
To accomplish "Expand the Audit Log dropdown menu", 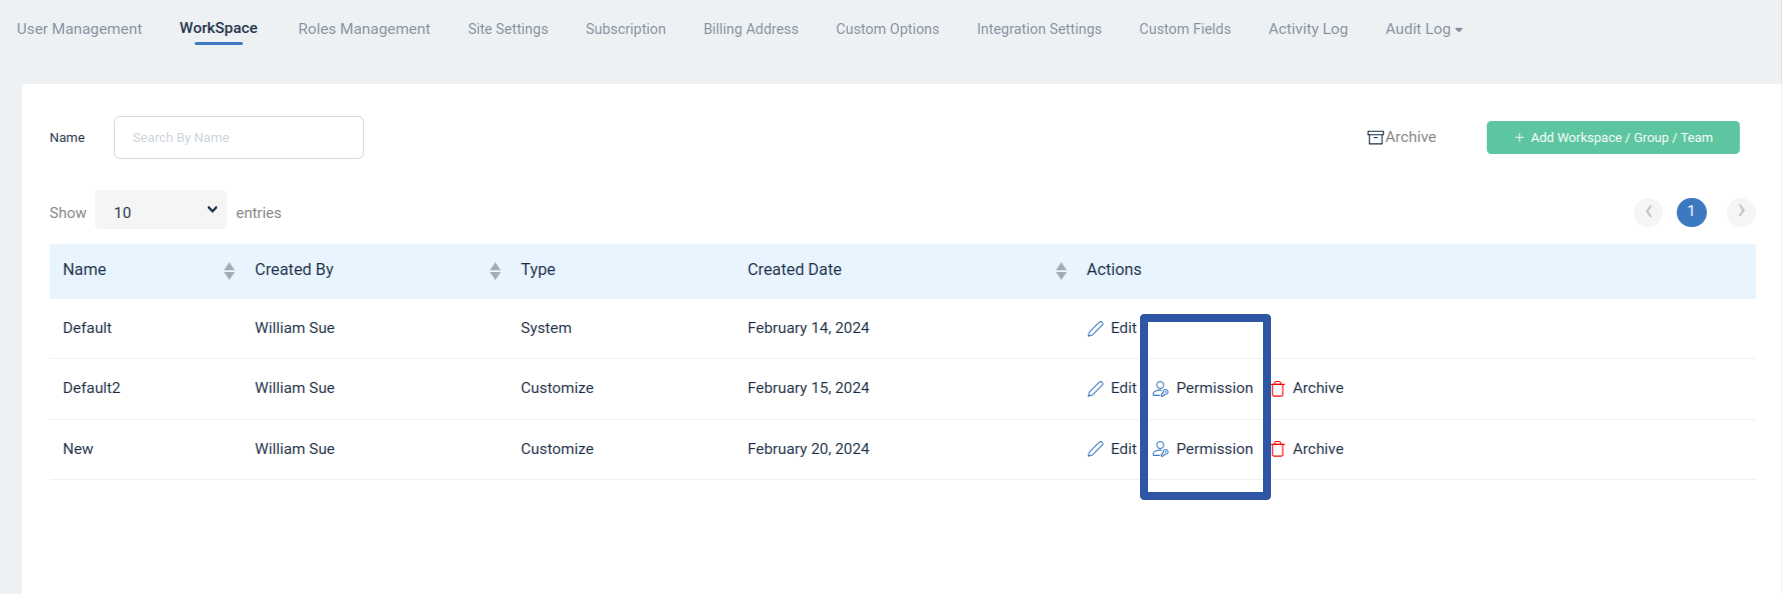I will point(1424,29).
